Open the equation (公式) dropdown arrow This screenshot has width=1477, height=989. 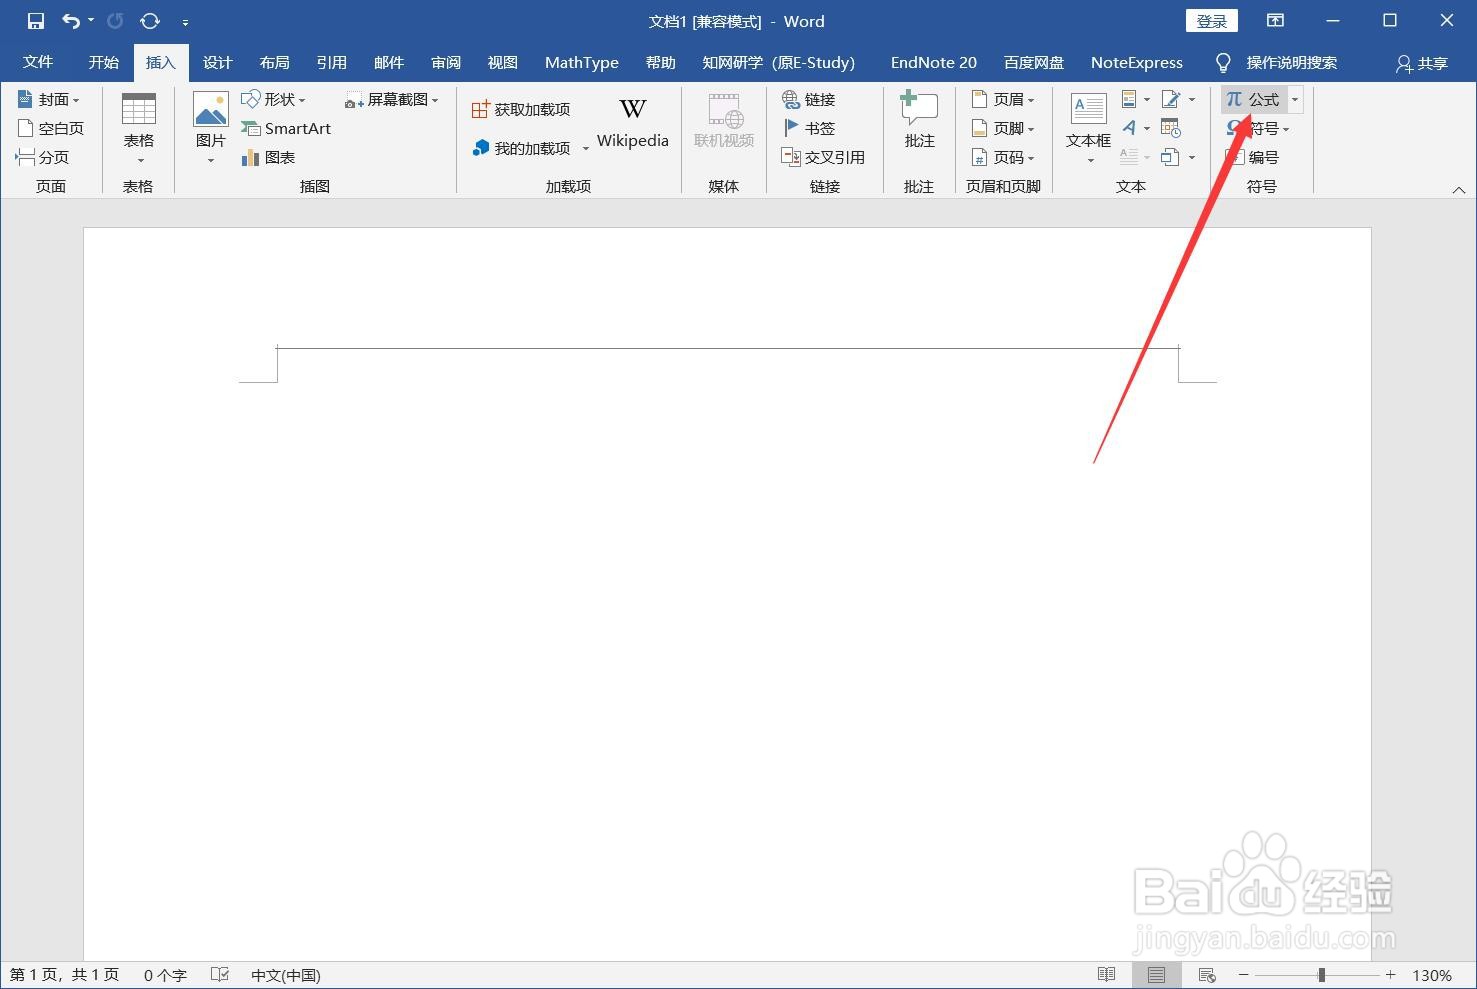click(x=1295, y=99)
